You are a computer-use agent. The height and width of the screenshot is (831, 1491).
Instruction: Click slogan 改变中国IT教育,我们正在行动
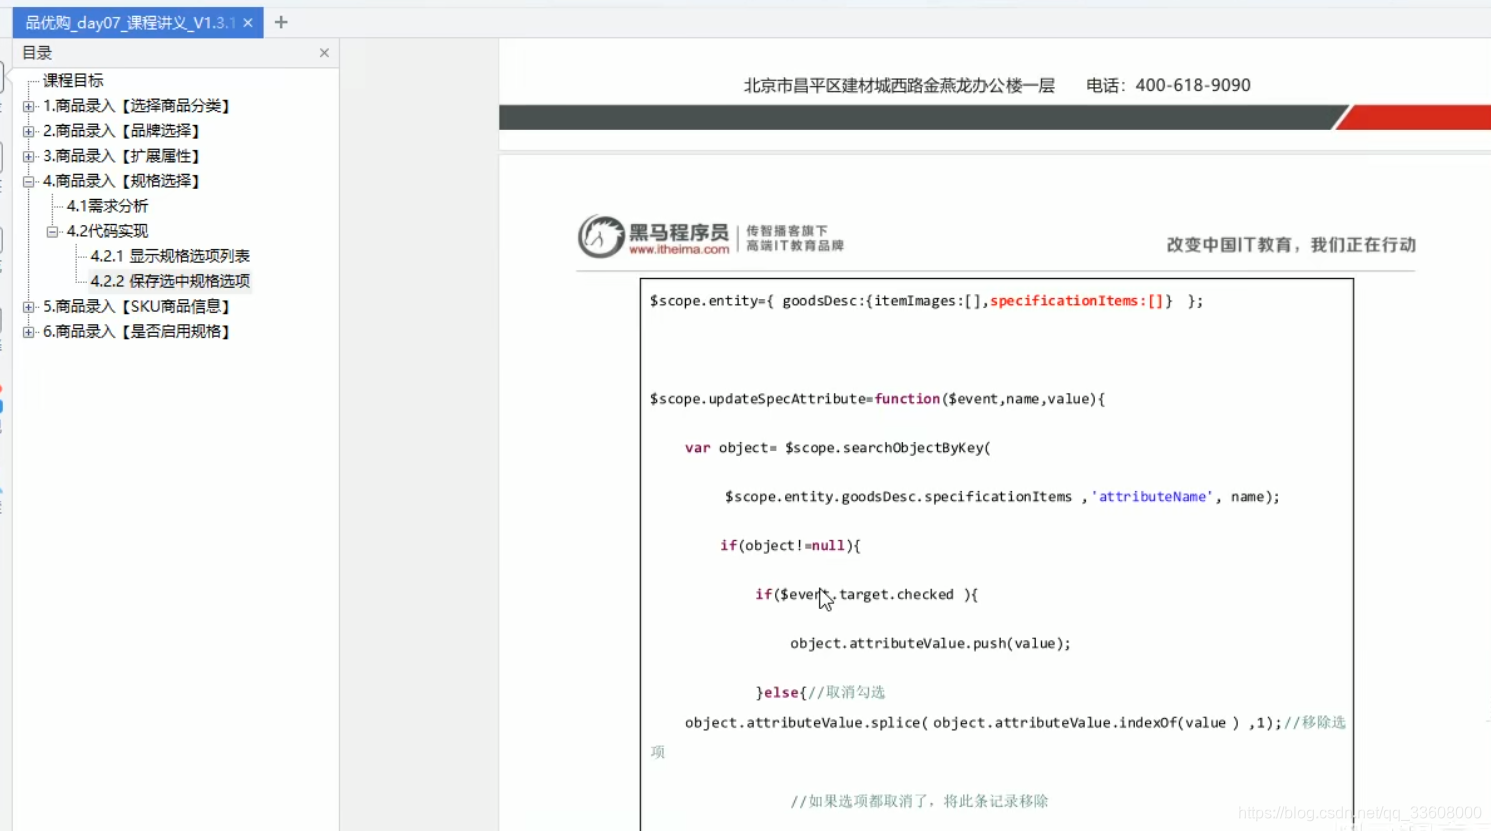point(1291,245)
